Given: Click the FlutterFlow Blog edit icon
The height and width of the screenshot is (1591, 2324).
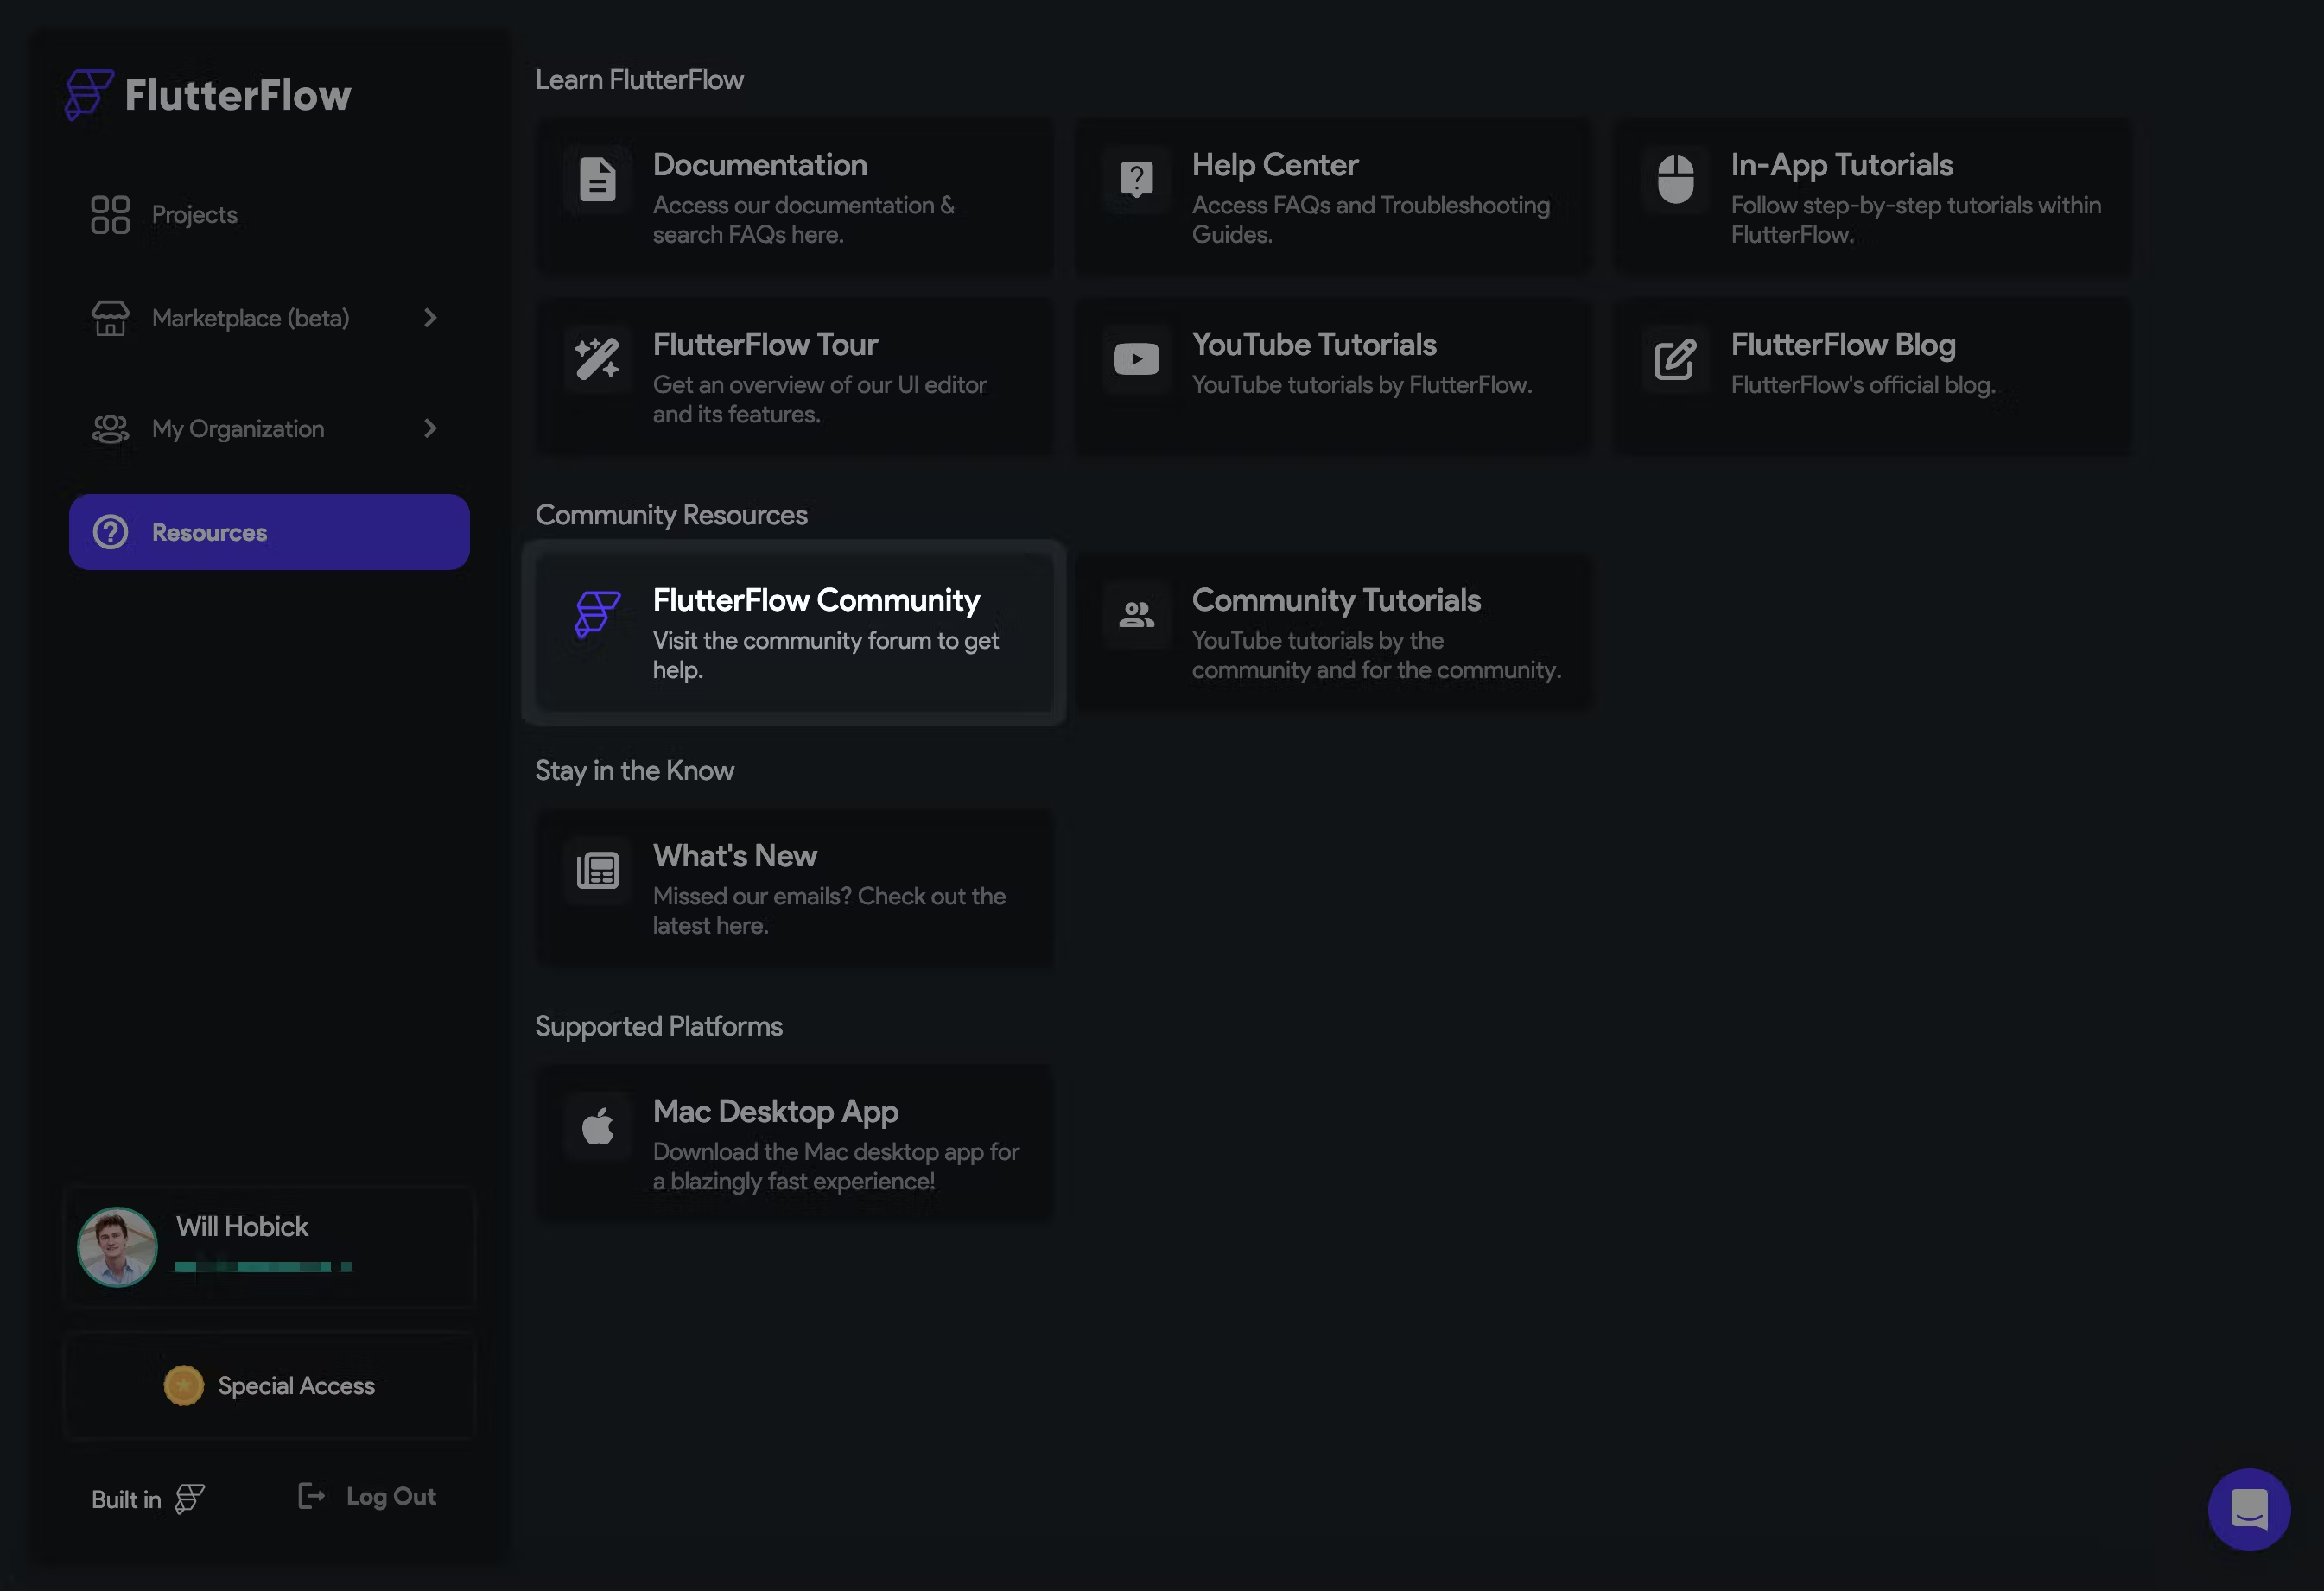Looking at the screenshot, I should click(1676, 359).
